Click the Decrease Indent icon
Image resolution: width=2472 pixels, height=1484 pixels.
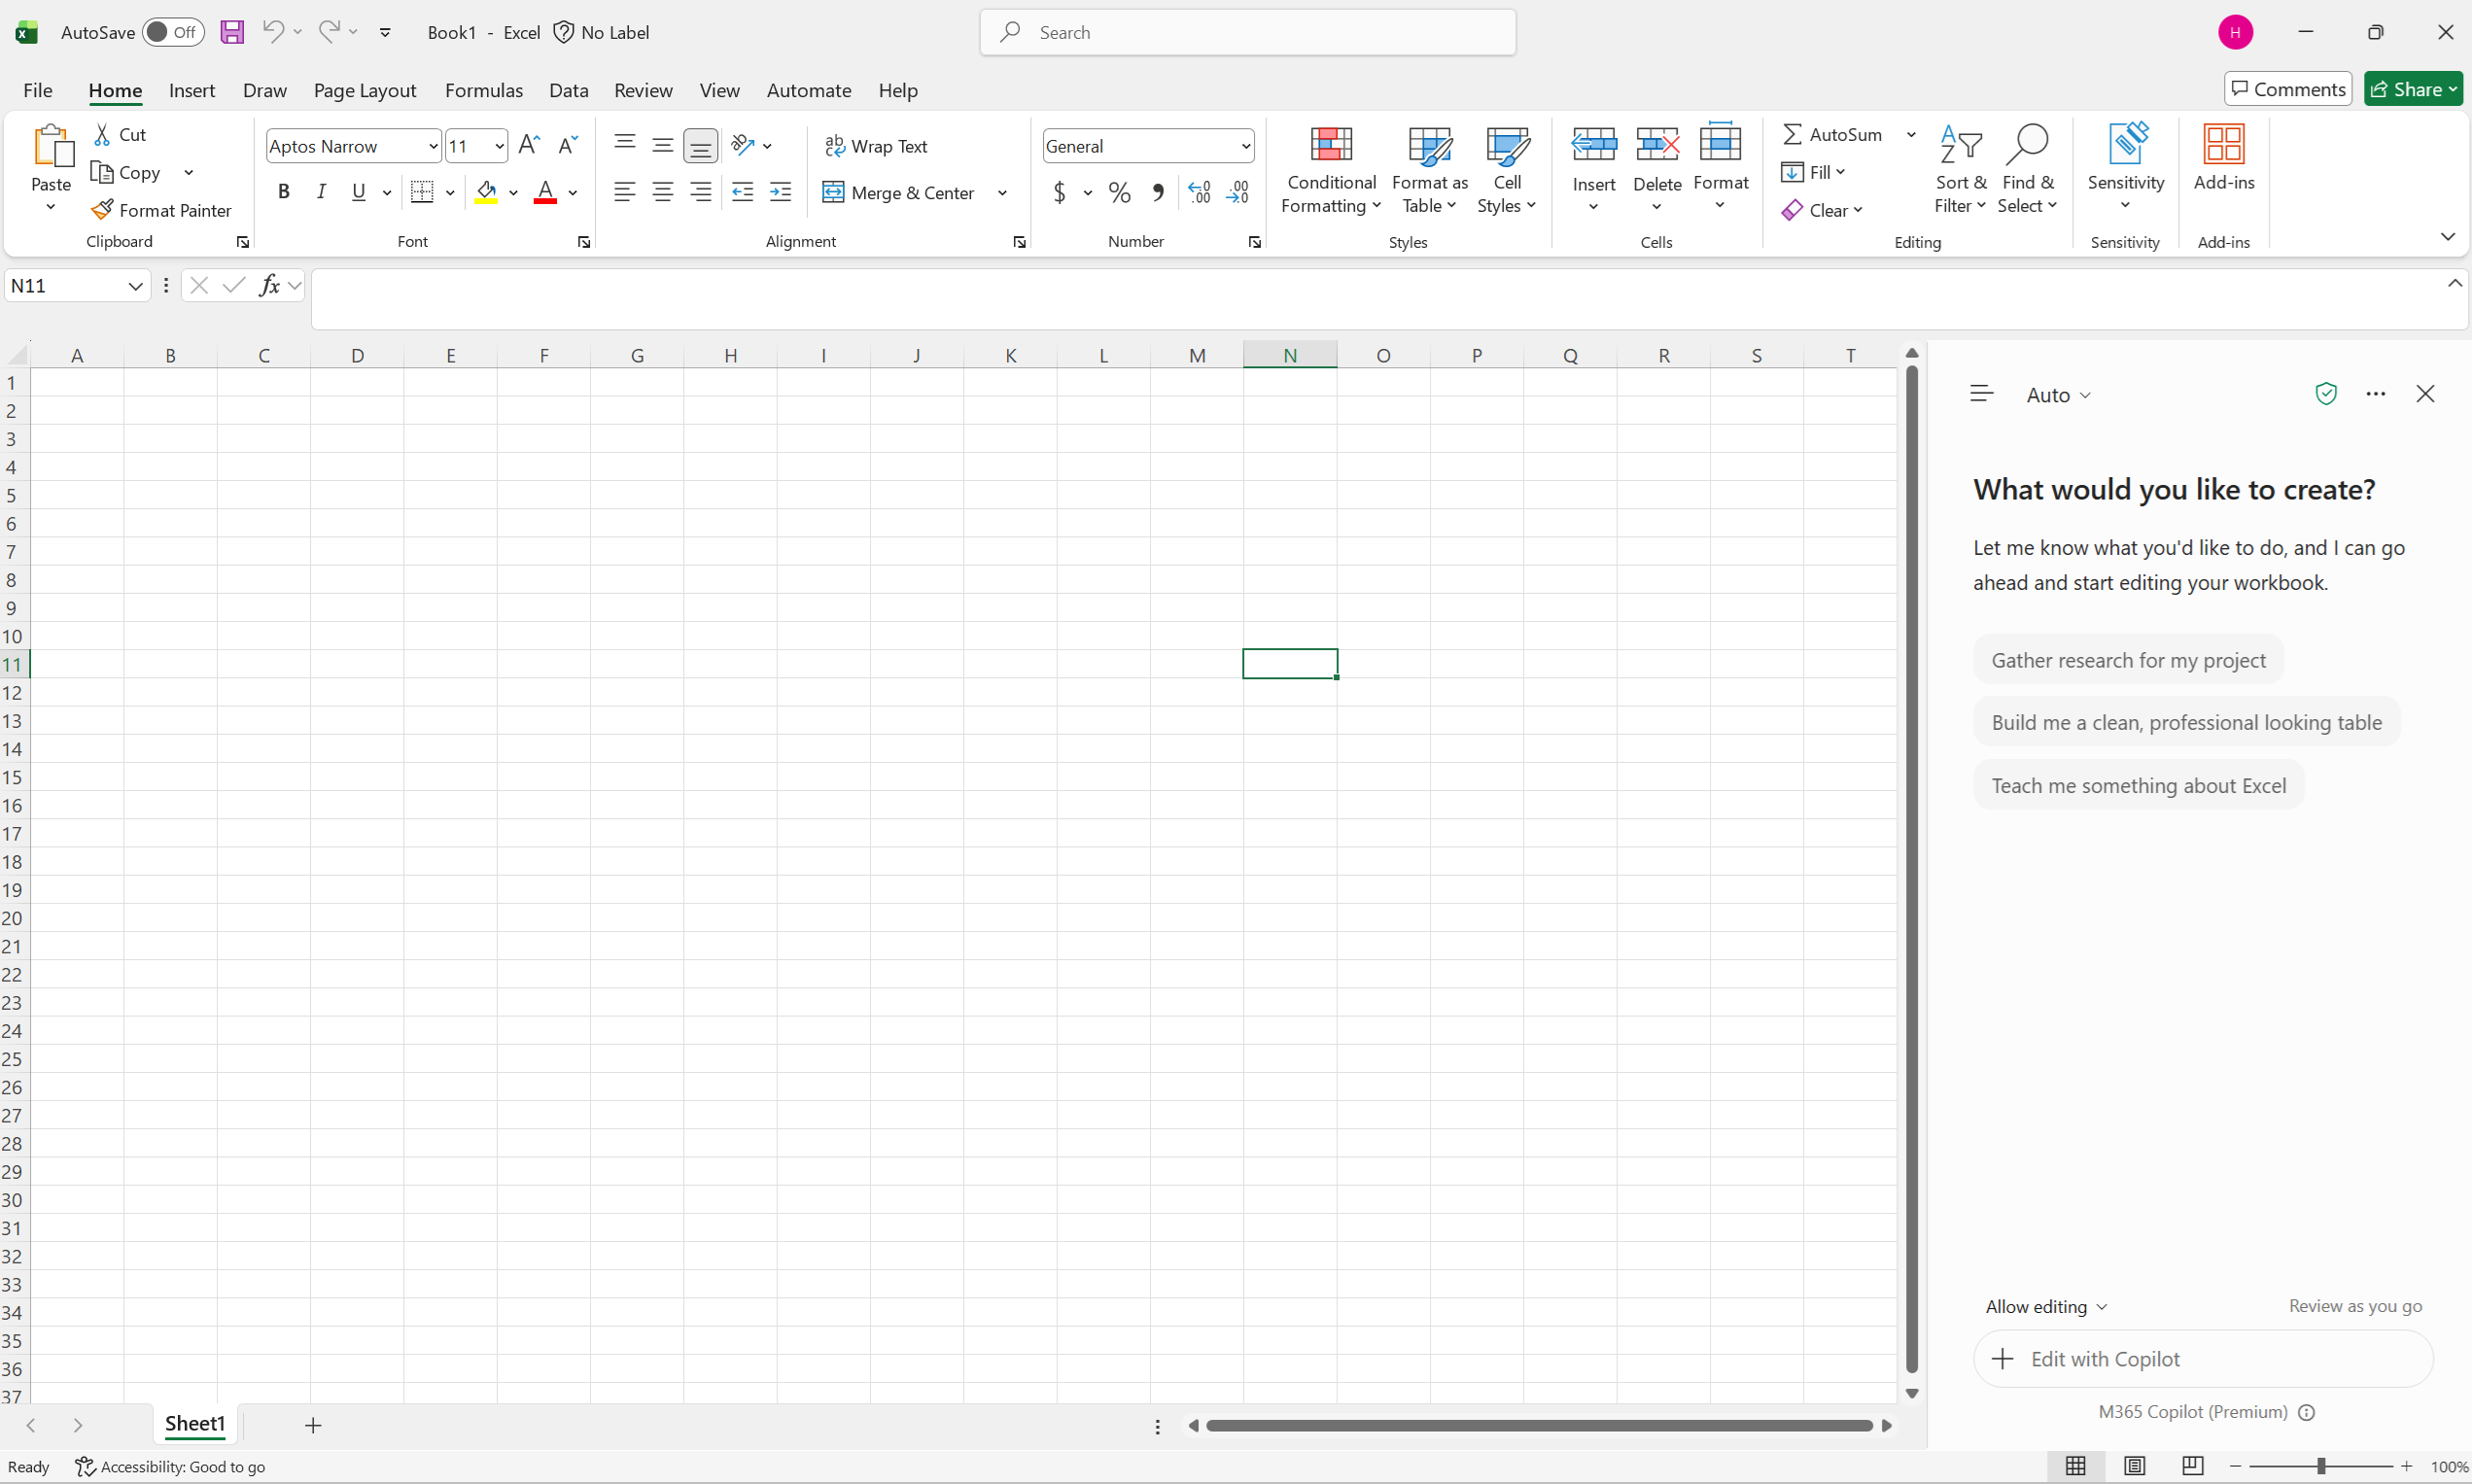click(742, 192)
